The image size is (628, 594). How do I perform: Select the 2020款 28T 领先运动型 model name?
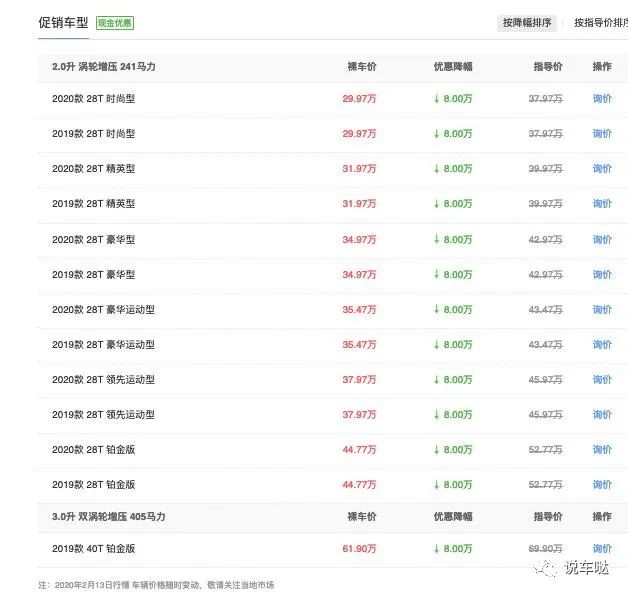103,379
